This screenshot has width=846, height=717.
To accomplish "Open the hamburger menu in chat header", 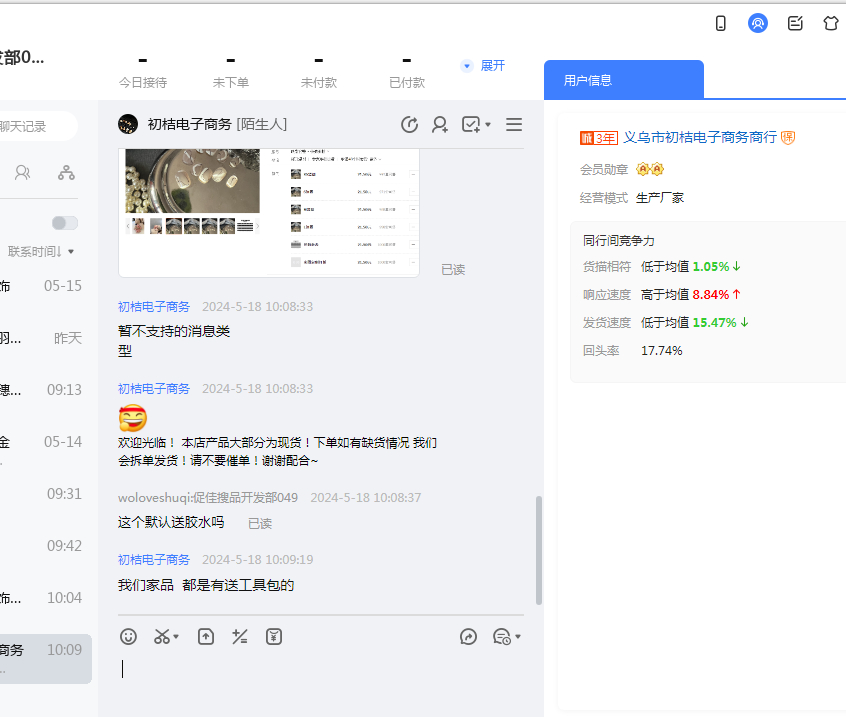I will coord(514,124).
